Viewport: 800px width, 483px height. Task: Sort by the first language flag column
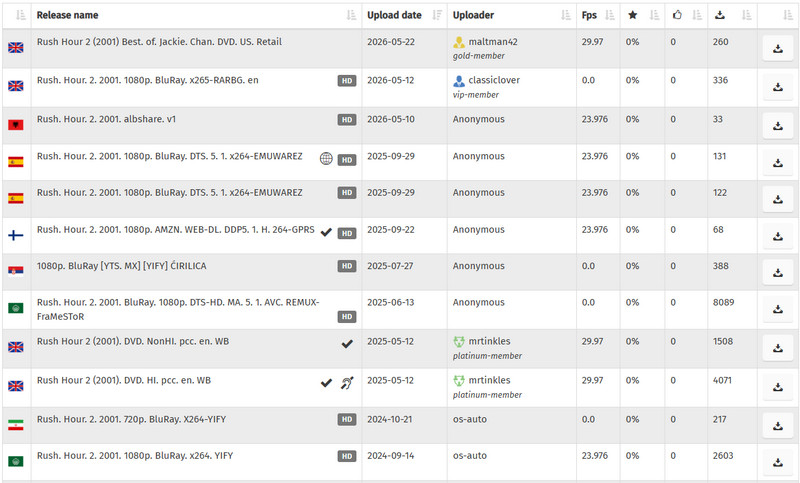click(20, 15)
